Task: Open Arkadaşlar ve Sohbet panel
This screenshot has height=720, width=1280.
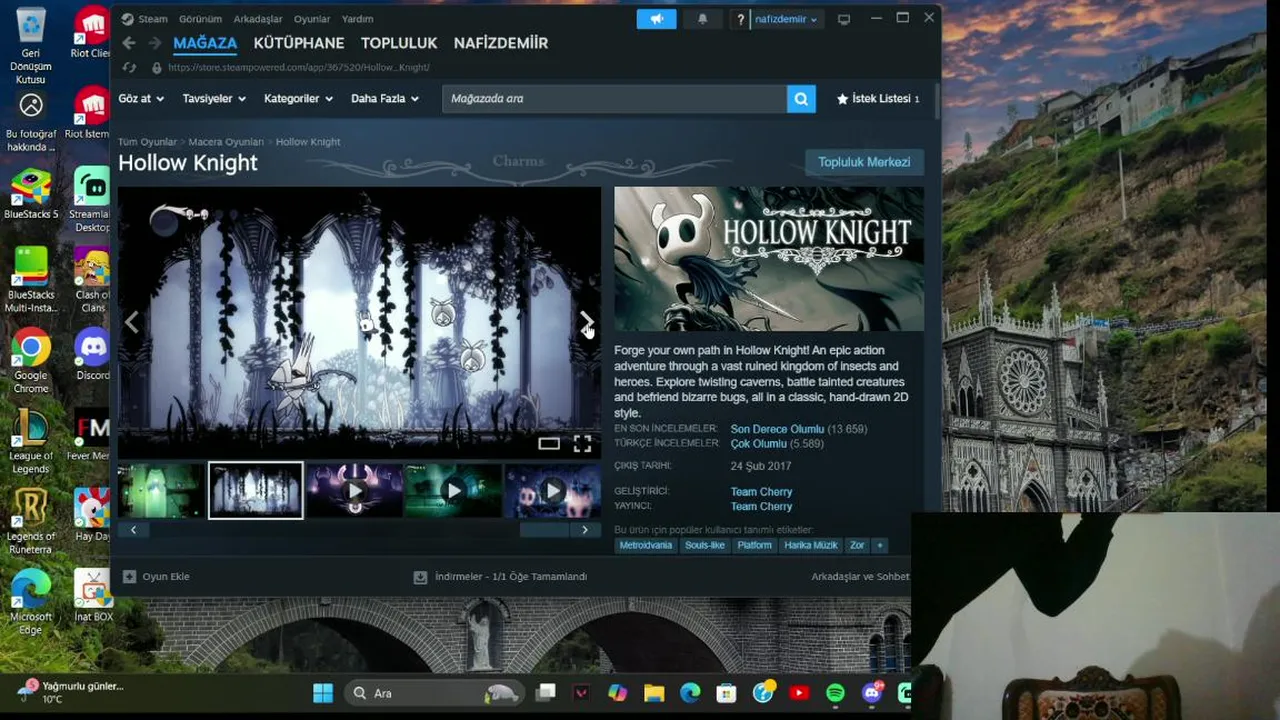Action: point(860,577)
